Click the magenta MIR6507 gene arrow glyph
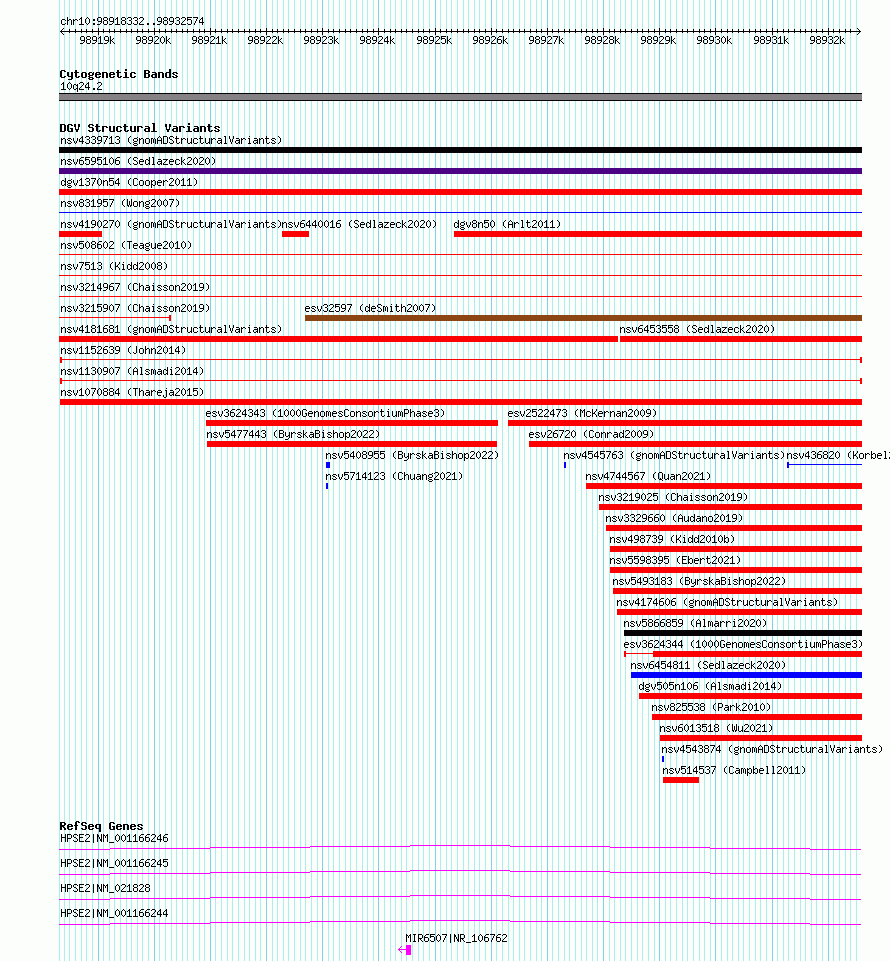 [405, 950]
